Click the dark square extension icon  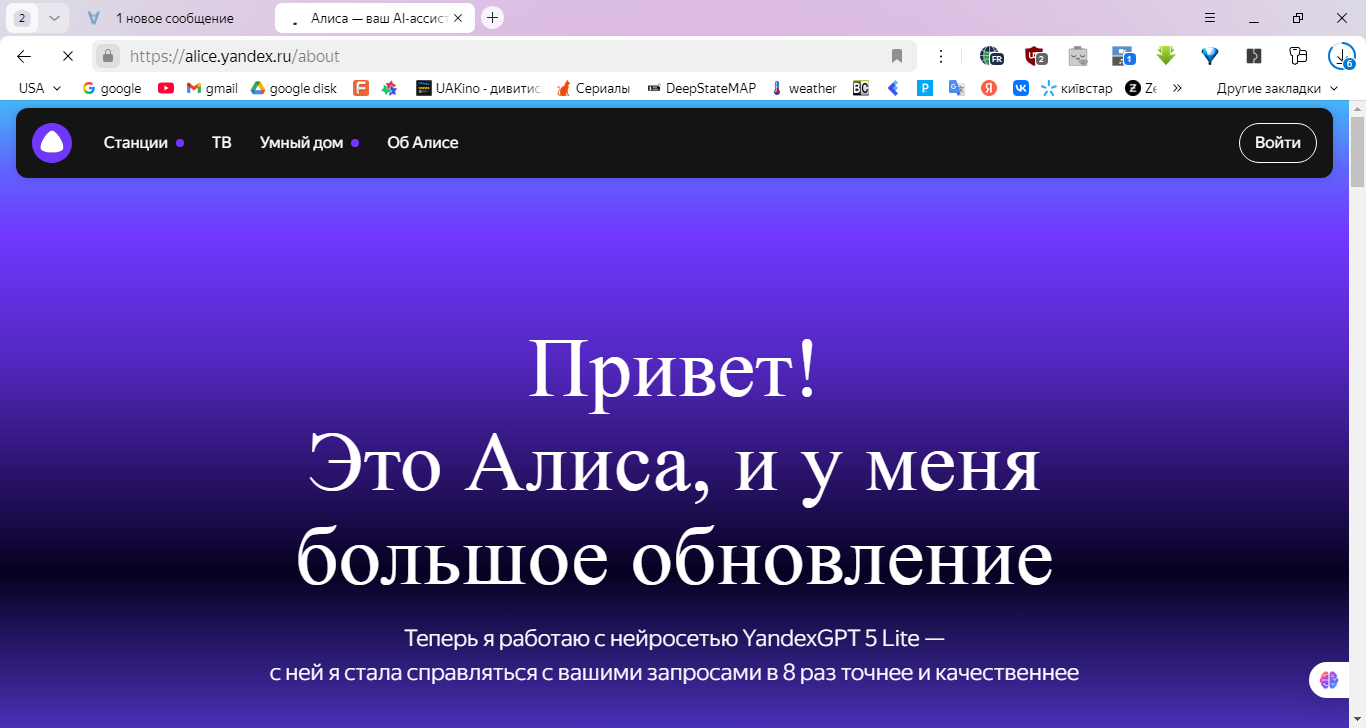pos(1253,56)
